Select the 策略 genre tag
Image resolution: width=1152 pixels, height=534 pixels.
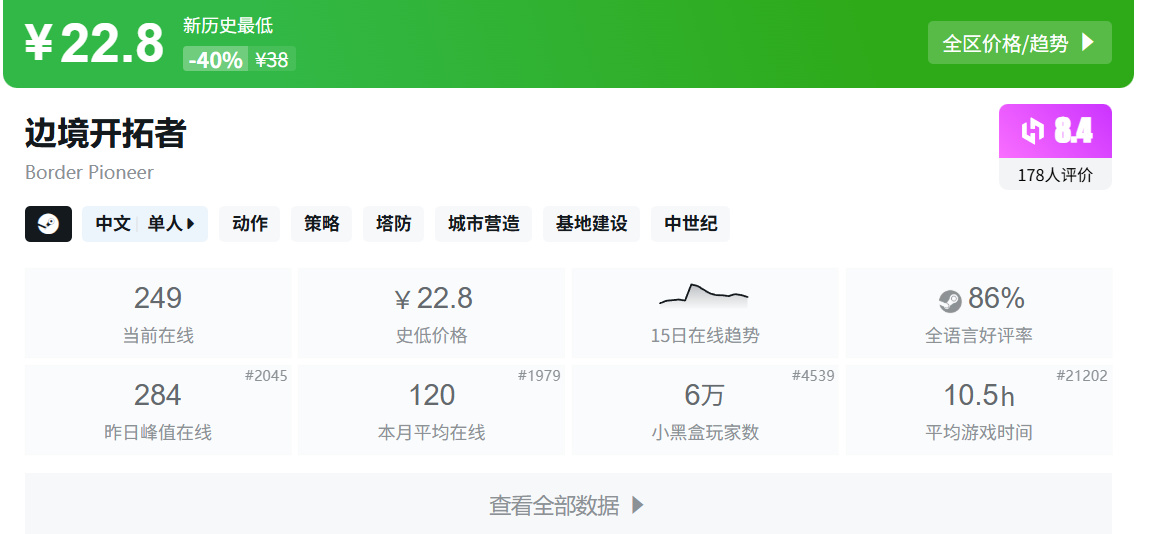pyautogui.click(x=322, y=224)
